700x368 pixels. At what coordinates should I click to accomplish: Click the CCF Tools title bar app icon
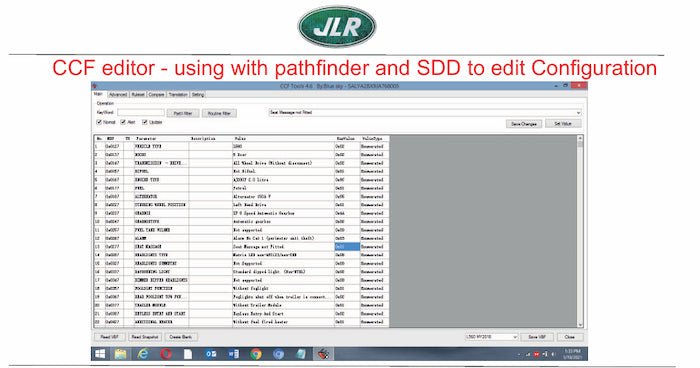[95, 86]
